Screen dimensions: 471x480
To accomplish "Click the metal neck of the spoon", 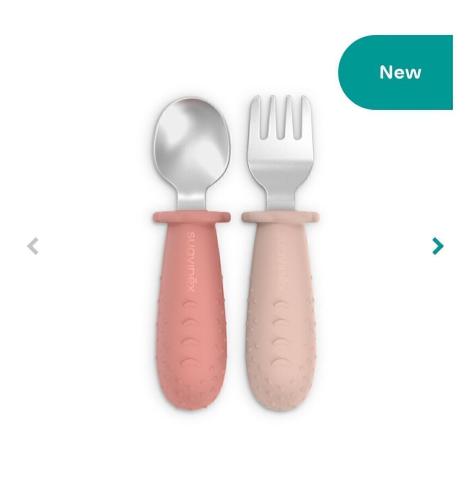I will tap(192, 198).
